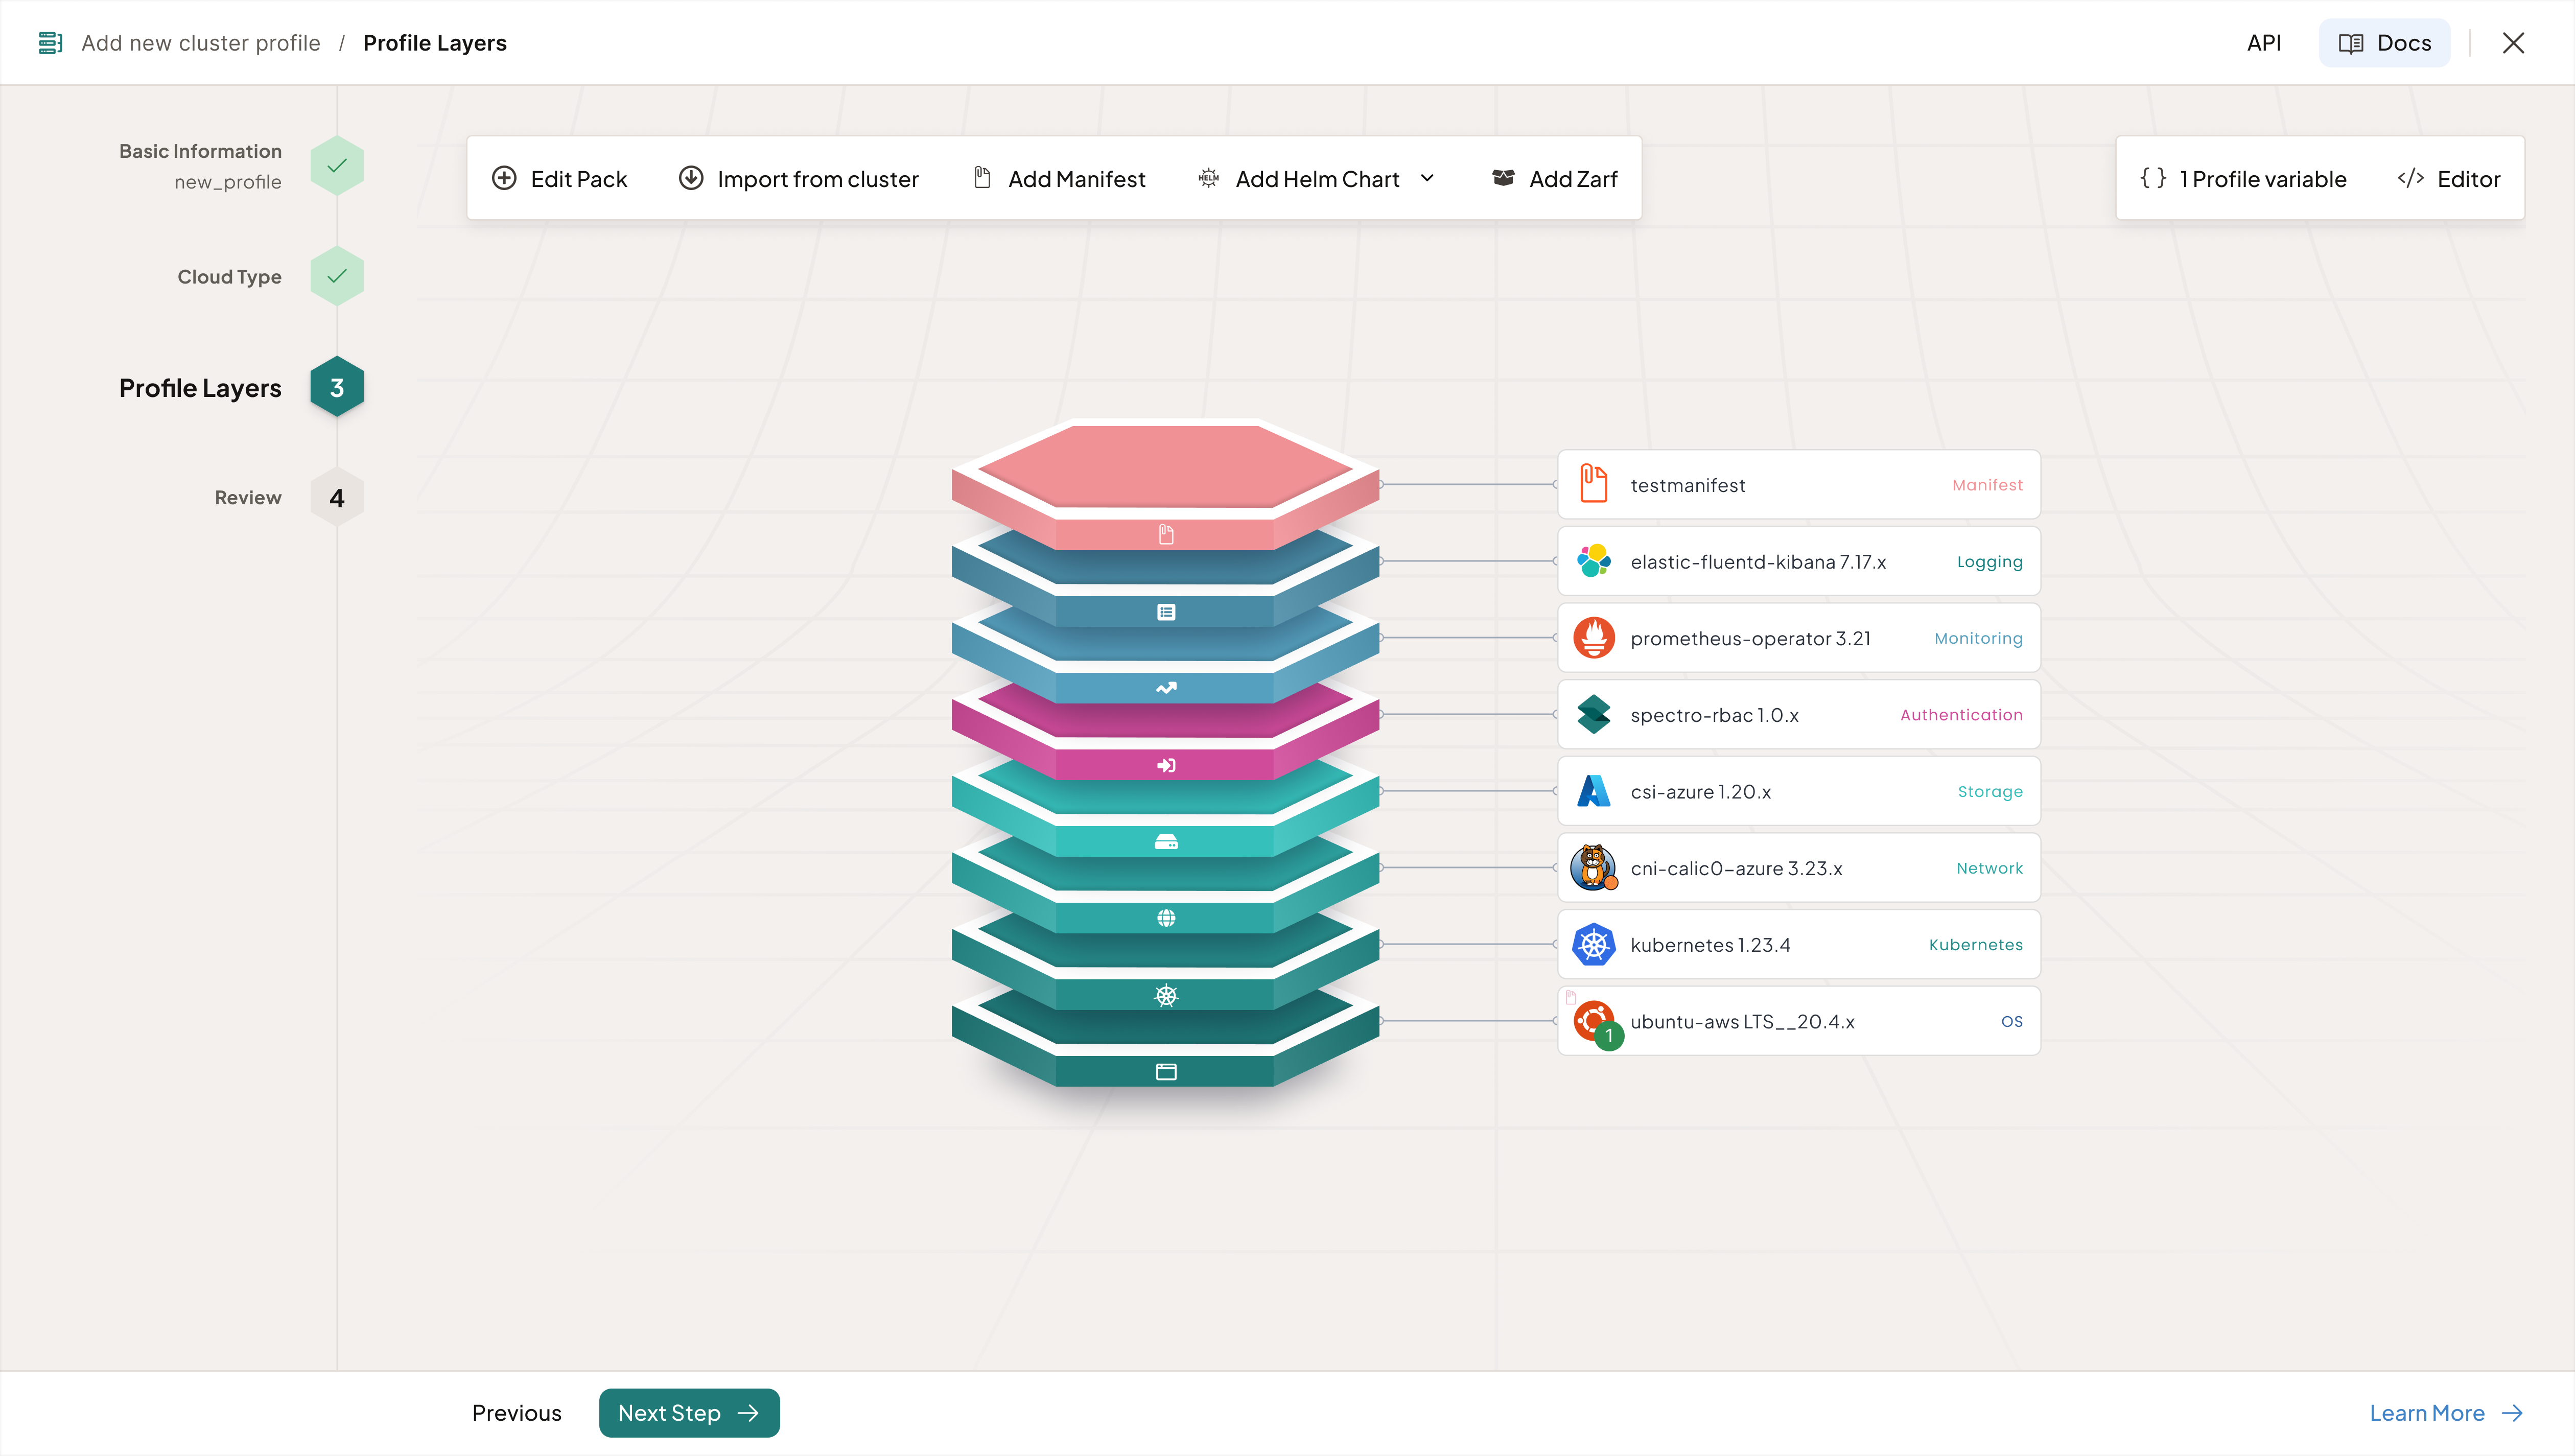Select the magenta authentication stack layer
The image size is (2575, 1456).
click(x=1165, y=722)
